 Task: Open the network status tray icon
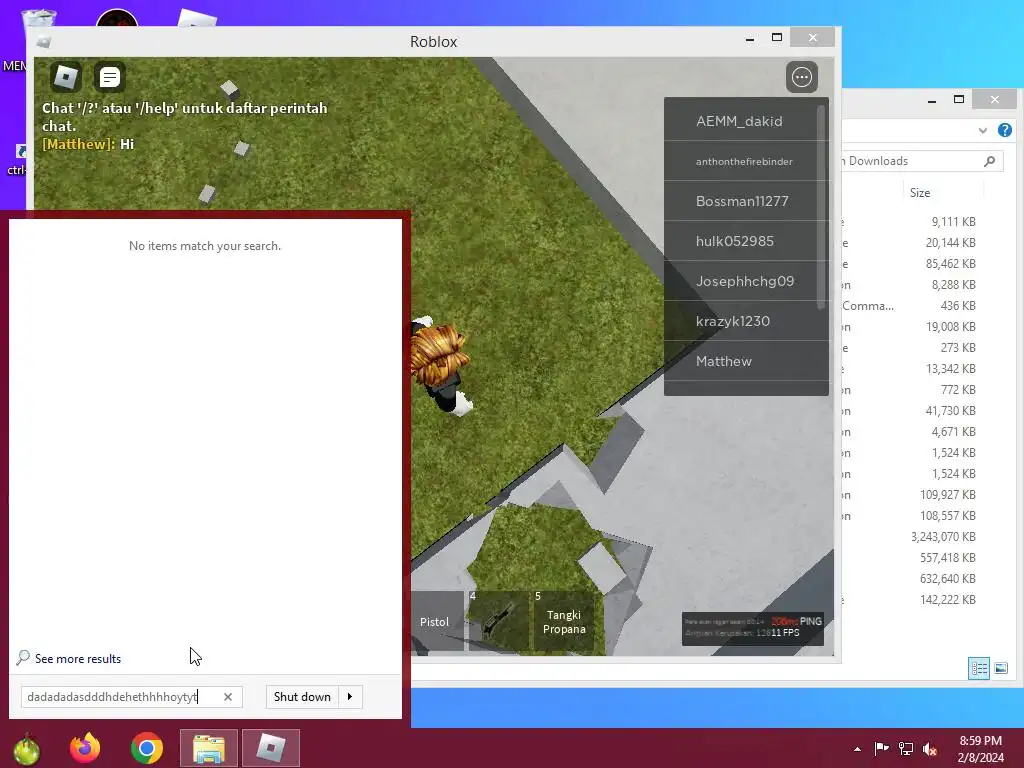click(x=906, y=749)
